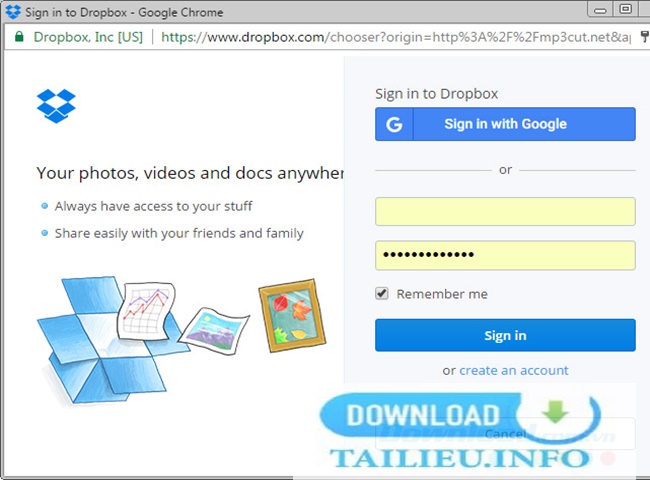Maximize the Chrome window
650x480 pixels.
click(626, 9)
